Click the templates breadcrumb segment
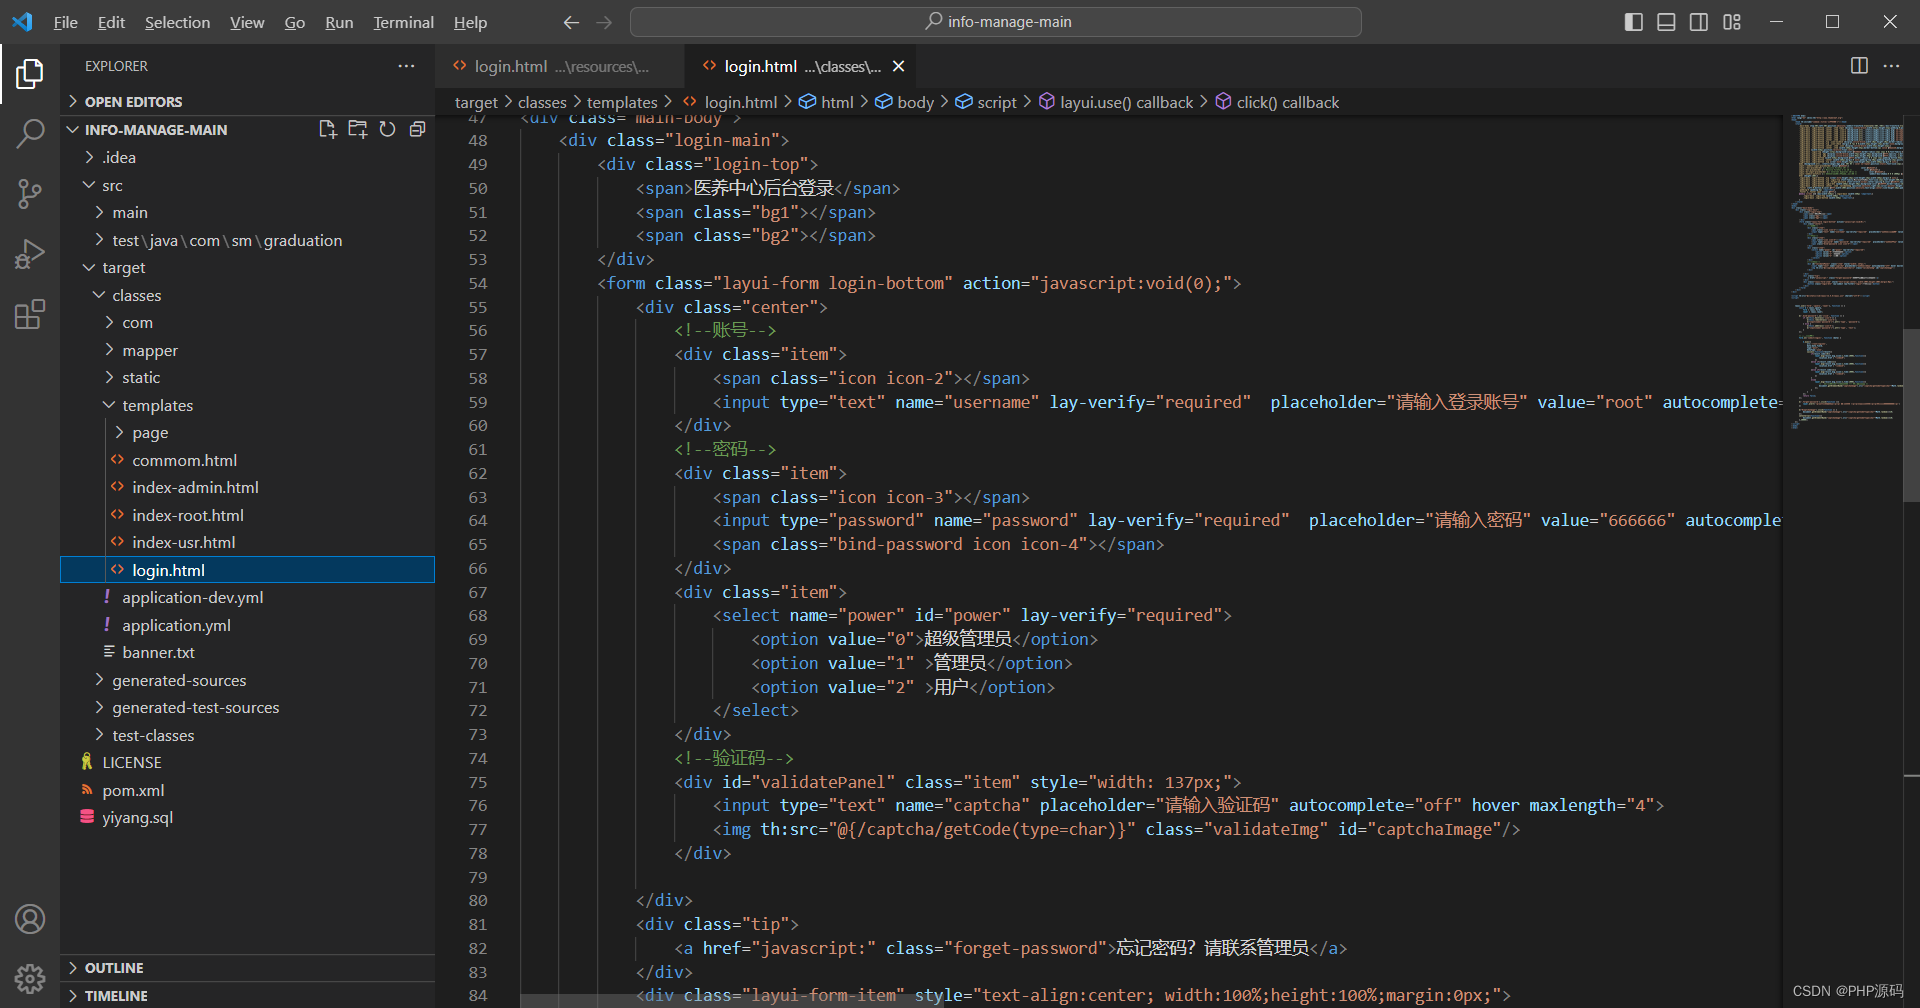This screenshot has height=1008, width=1920. [622, 102]
